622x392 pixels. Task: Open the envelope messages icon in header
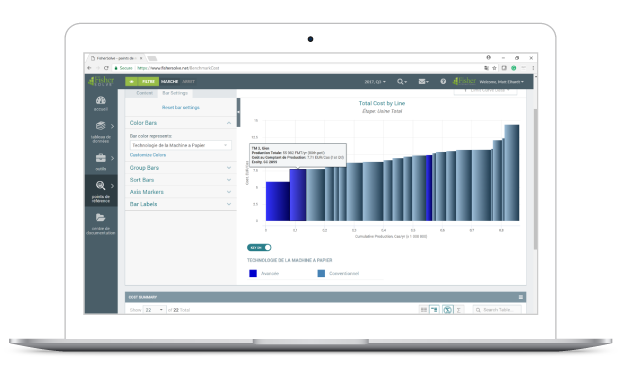click(x=423, y=81)
